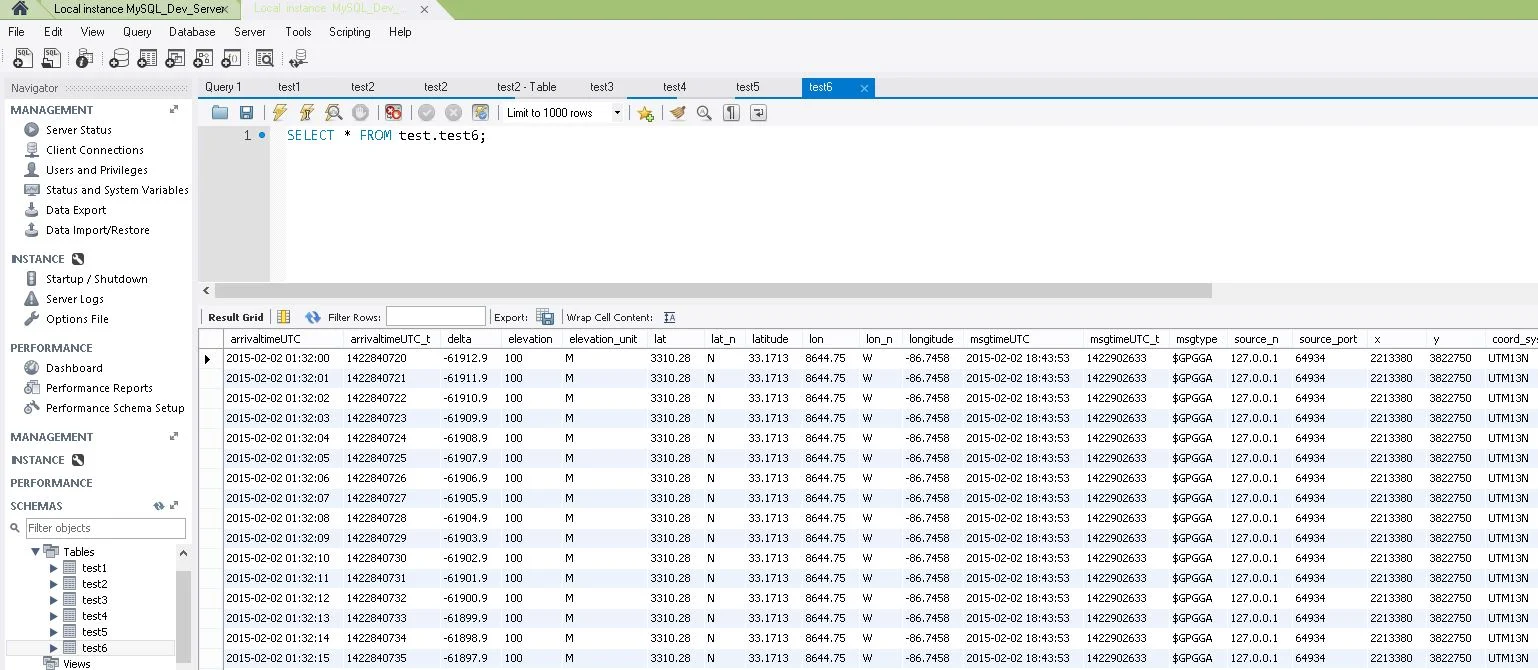
Task: Refresh the result grid data
Action: (x=313, y=317)
